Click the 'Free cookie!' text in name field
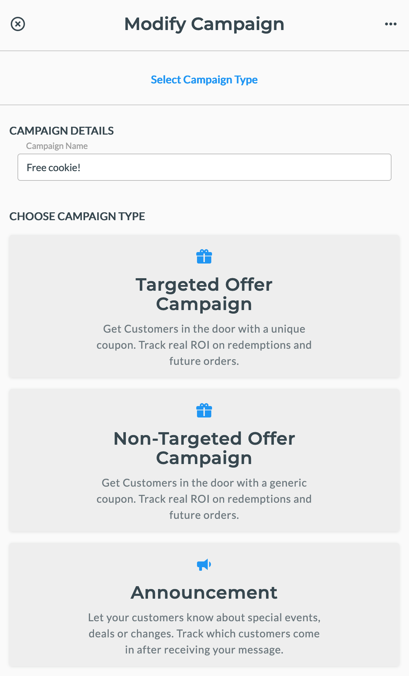The width and height of the screenshot is (409, 676). pos(53,168)
